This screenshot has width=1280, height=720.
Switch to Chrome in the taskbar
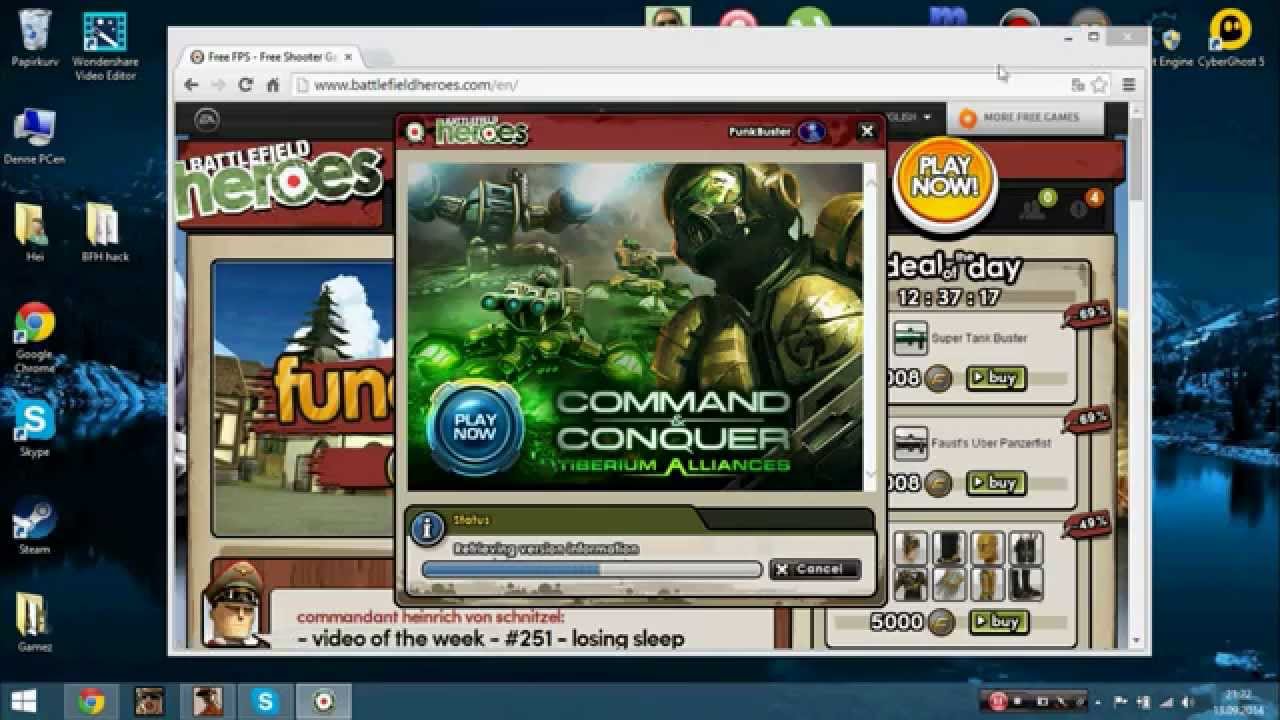click(x=92, y=701)
